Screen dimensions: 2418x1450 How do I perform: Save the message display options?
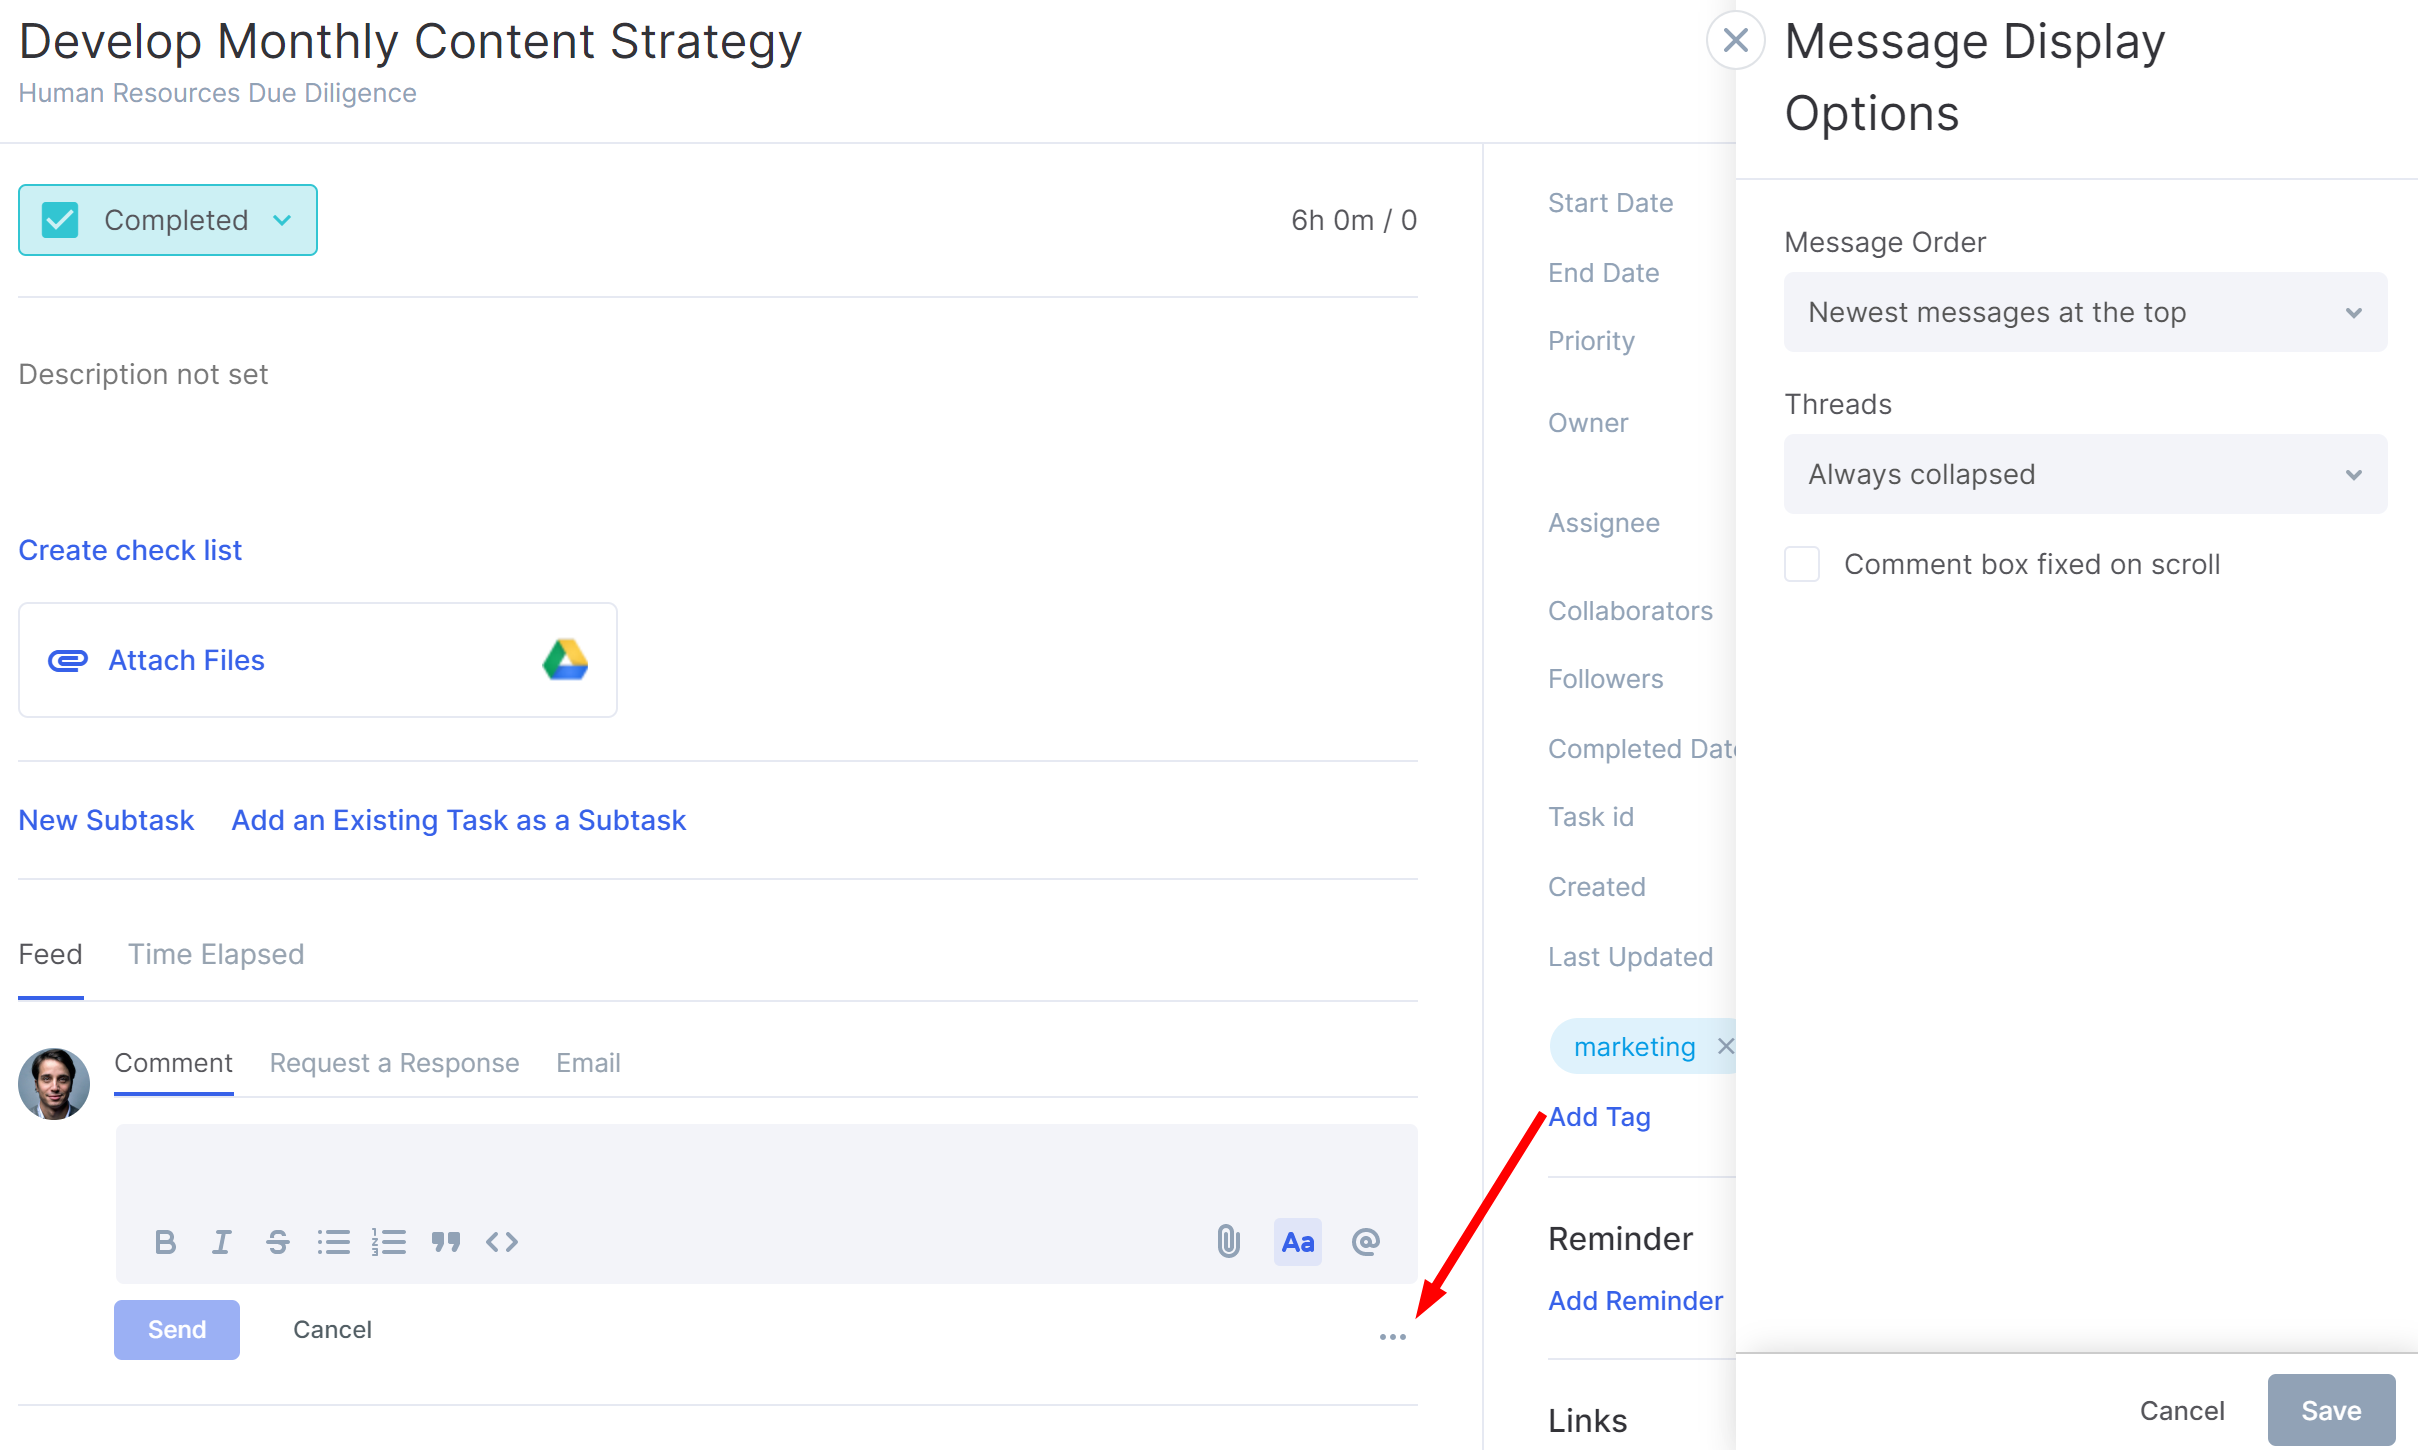2331,1410
